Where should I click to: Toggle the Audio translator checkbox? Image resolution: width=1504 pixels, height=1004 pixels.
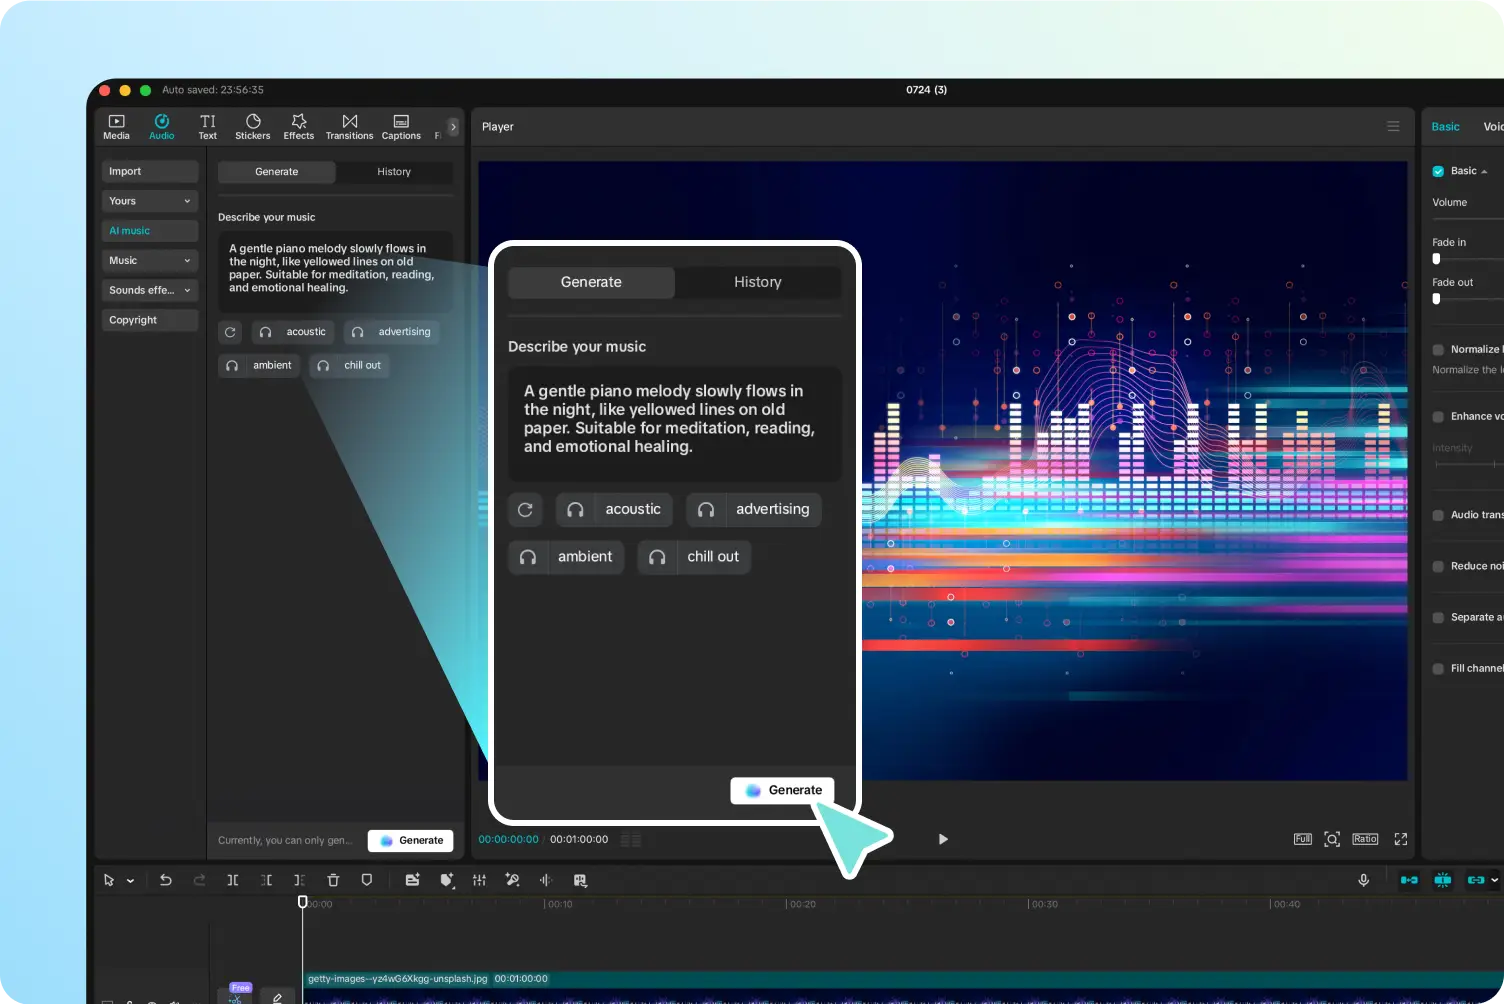[x=1438, y=516]
